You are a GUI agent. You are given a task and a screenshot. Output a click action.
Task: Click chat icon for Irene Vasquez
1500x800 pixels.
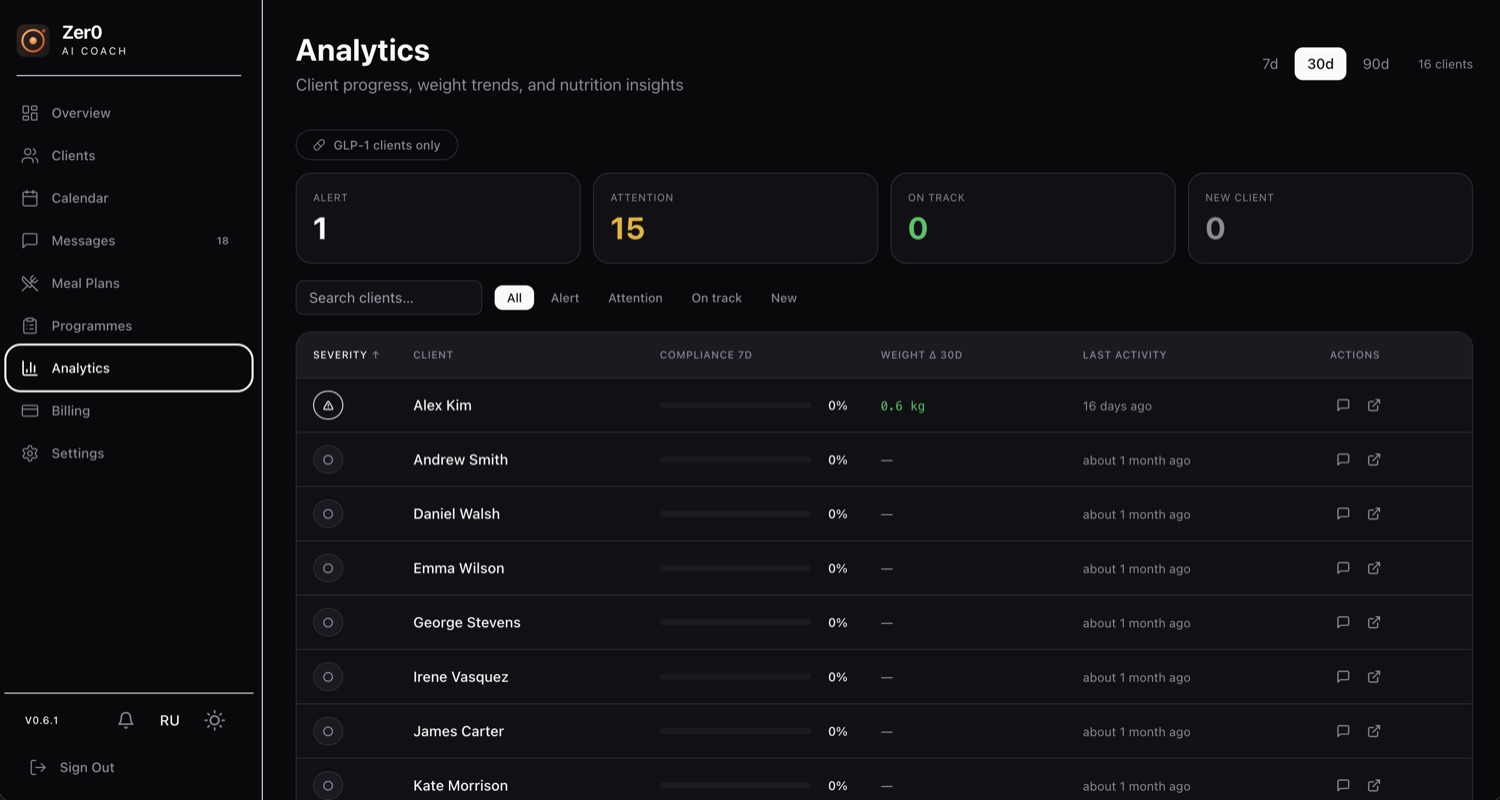pos(1343,676)
